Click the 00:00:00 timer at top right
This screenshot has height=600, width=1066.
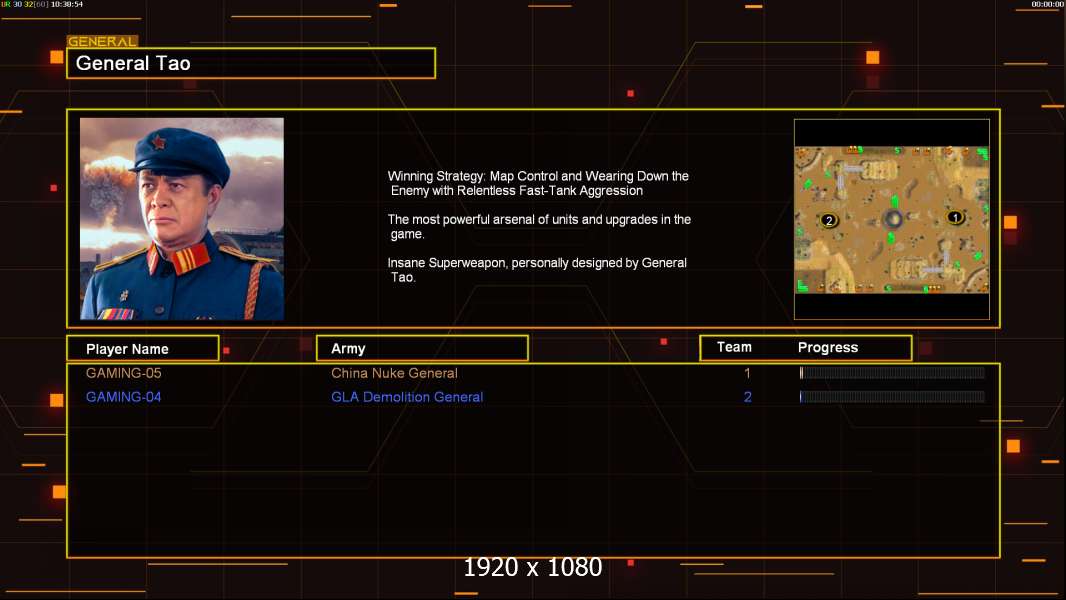pos(1047,4)
